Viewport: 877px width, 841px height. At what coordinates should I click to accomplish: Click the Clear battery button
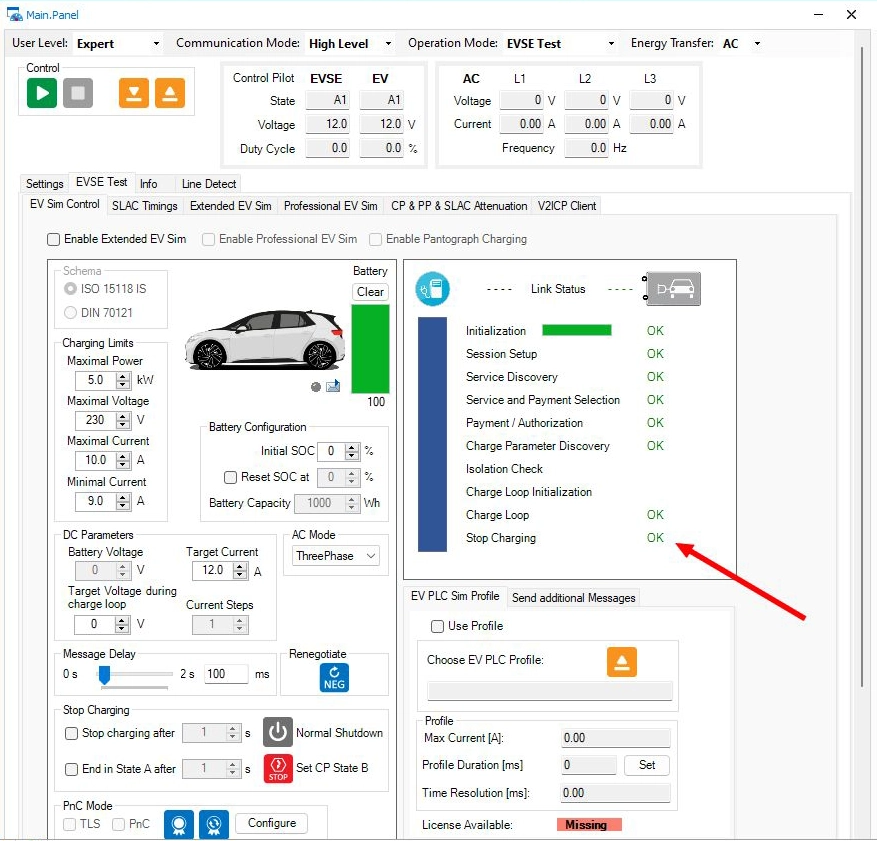click(370, 292)
